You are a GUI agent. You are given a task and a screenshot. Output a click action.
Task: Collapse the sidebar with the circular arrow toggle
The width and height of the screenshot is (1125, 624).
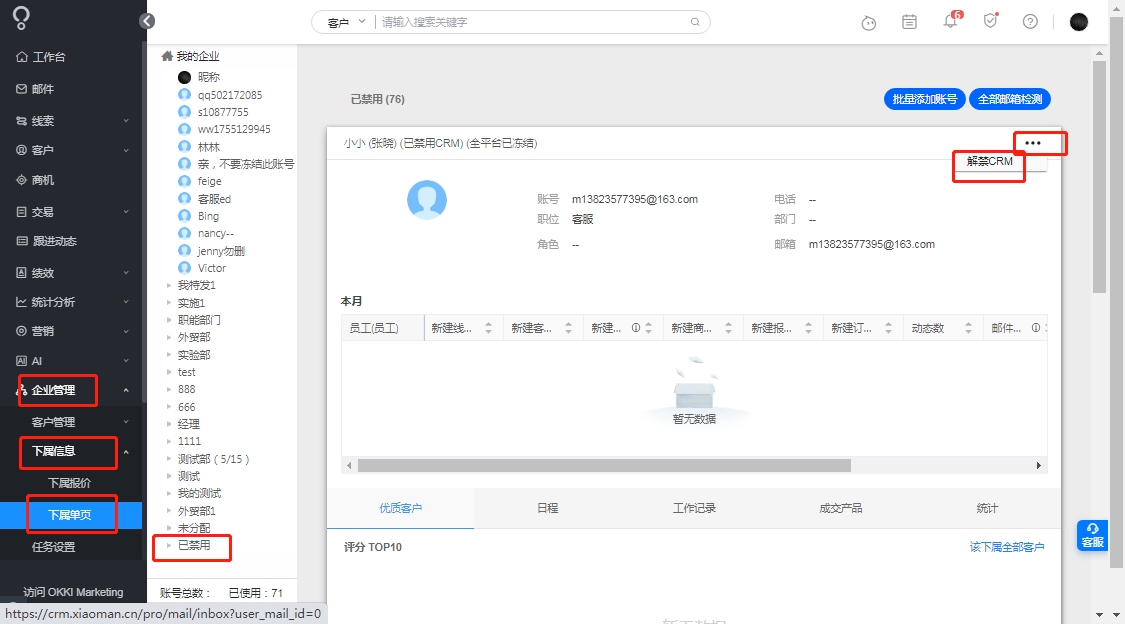(147, 20)
